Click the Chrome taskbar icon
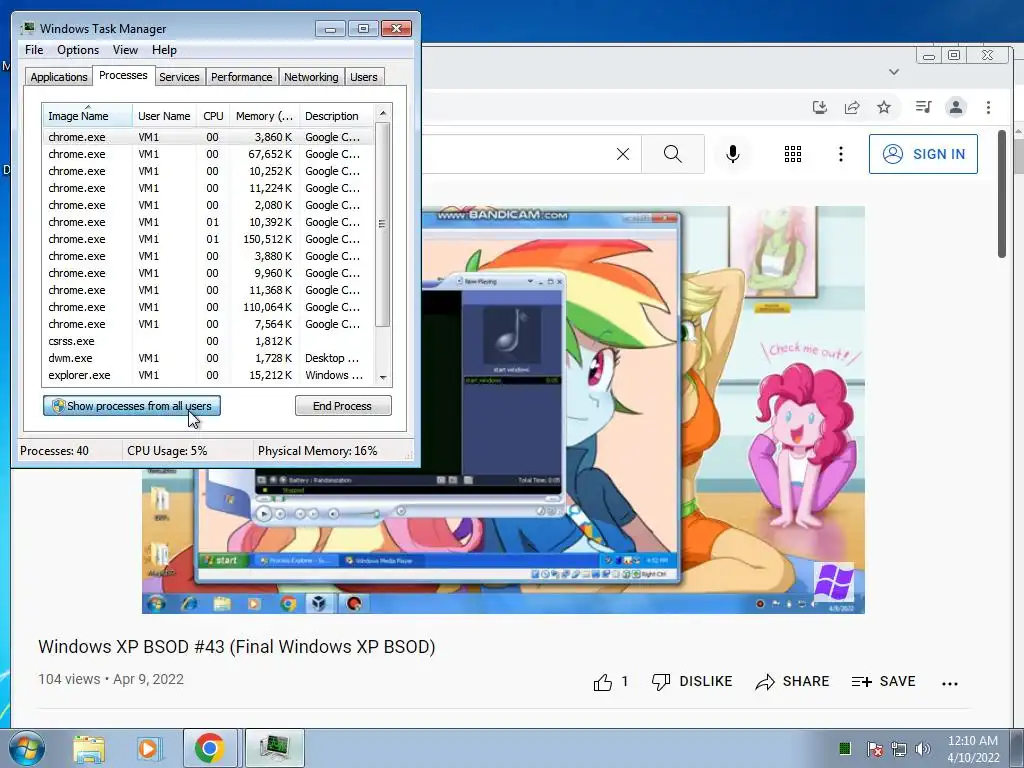The height and width of the screenshot is (768, 1024). [x=210, y=748]
